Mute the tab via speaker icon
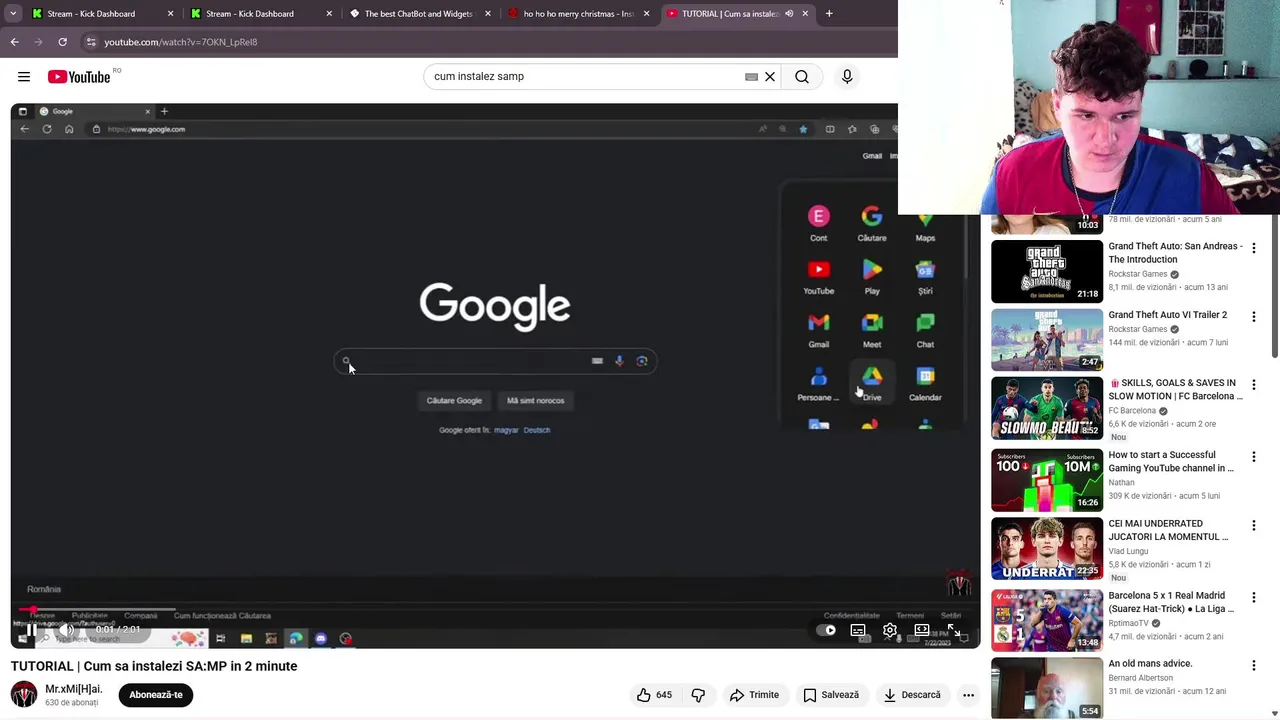Image resolution: width=1280 pixels, height=720 pixels. coord(789,14)
